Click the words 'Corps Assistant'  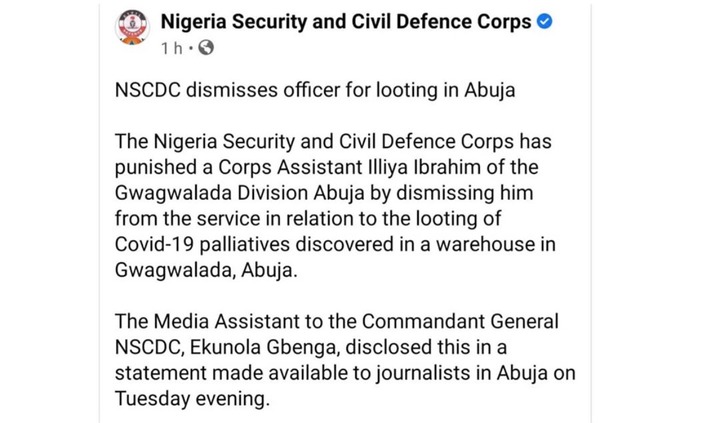(291, 168)
